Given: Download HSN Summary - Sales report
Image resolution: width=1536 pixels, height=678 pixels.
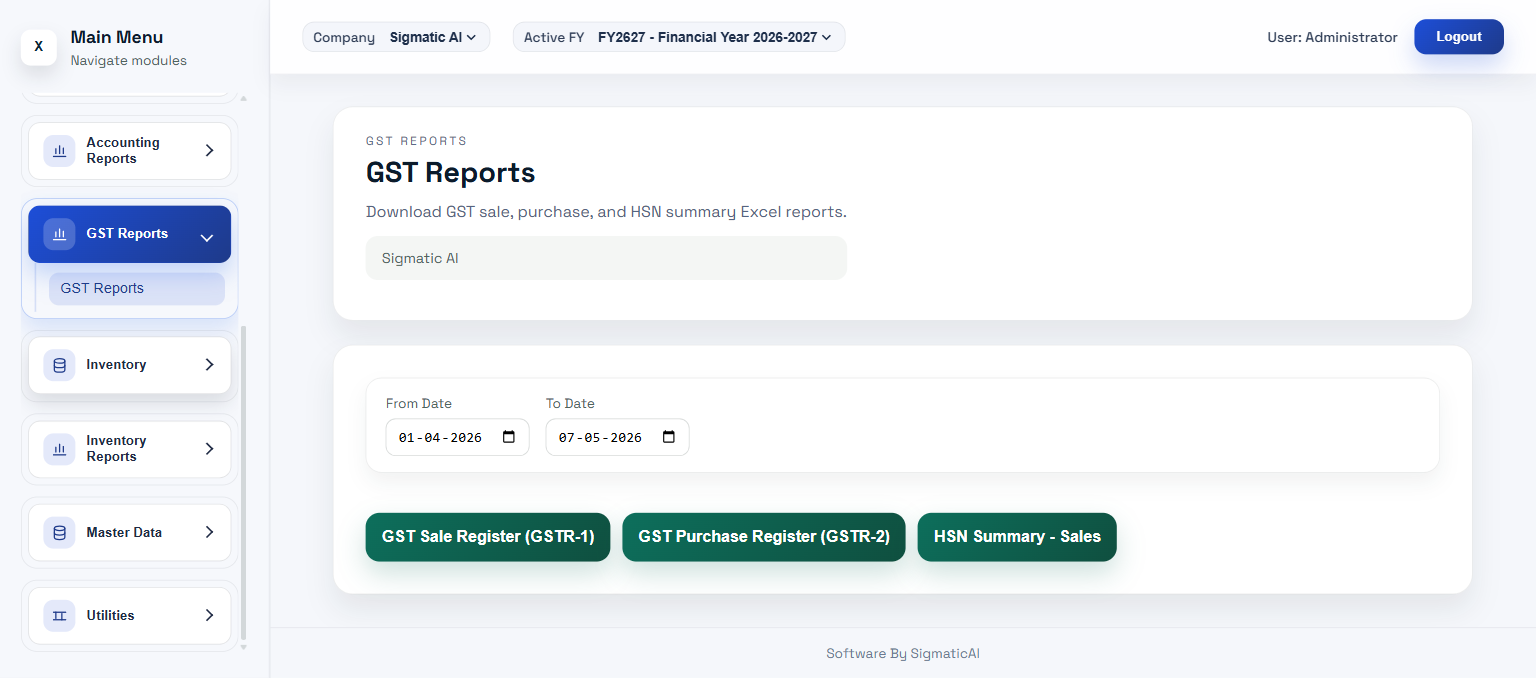Looking at the screenshot, I should point(1017,537).
